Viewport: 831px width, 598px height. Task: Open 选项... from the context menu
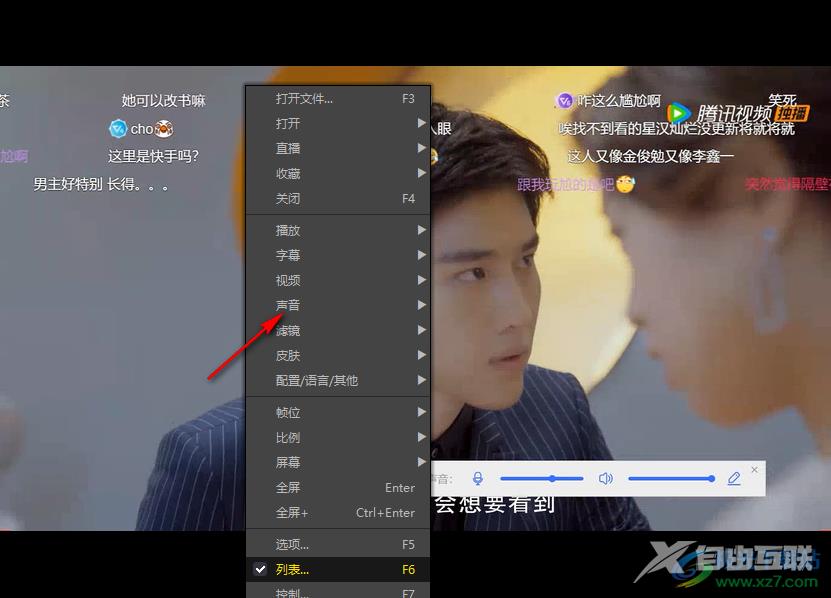[338, 544]
